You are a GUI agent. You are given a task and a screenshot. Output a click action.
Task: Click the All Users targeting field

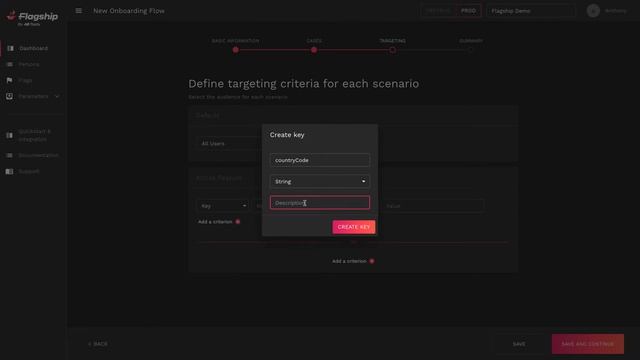click(229, 144)
